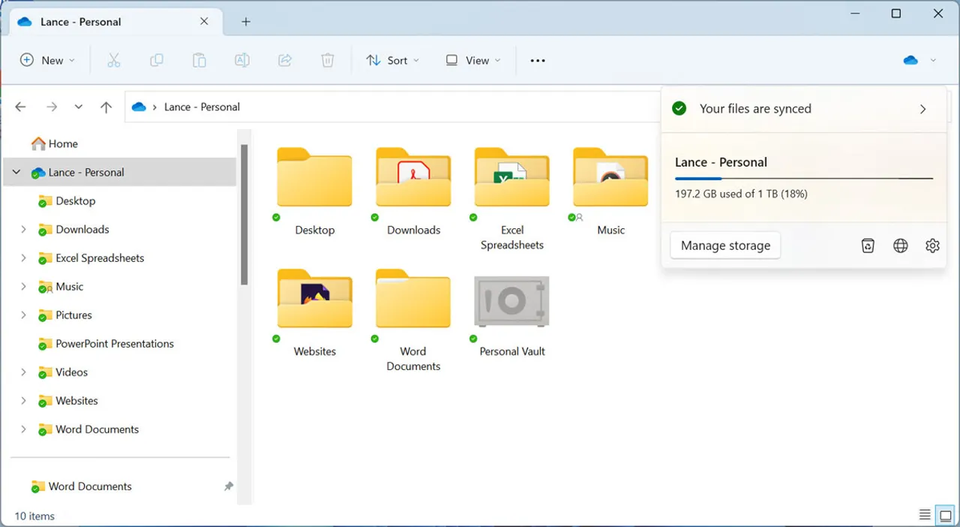Click the Share icon in toolbar
The height and width of the screenshot is (527, 960).
click(285, 61)
